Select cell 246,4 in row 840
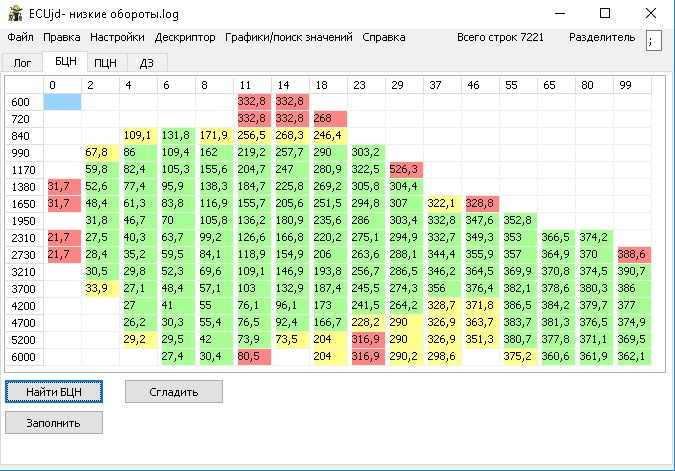Image resolution: width=675 pixels, height=471 pixels. tap(328, 136)
